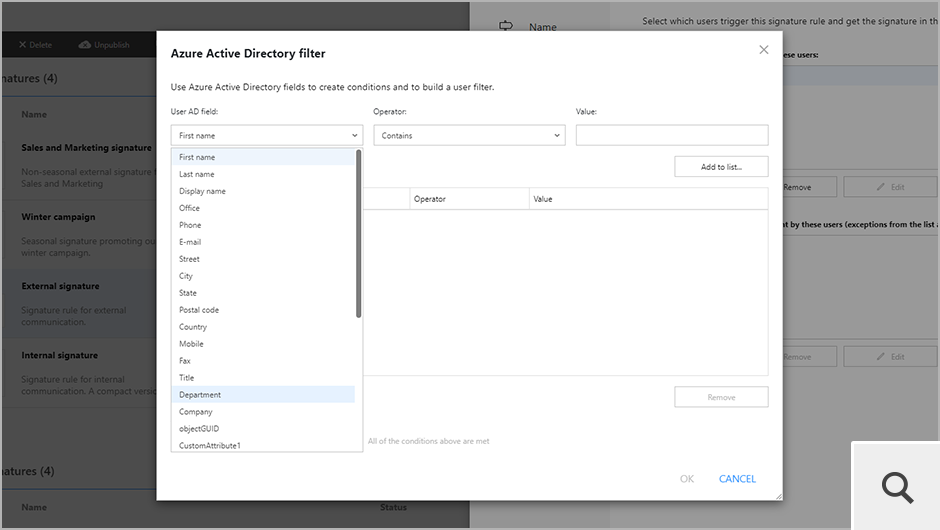Click the upper Edit button in background
The image size is (940, 530).
pos(890,187)
